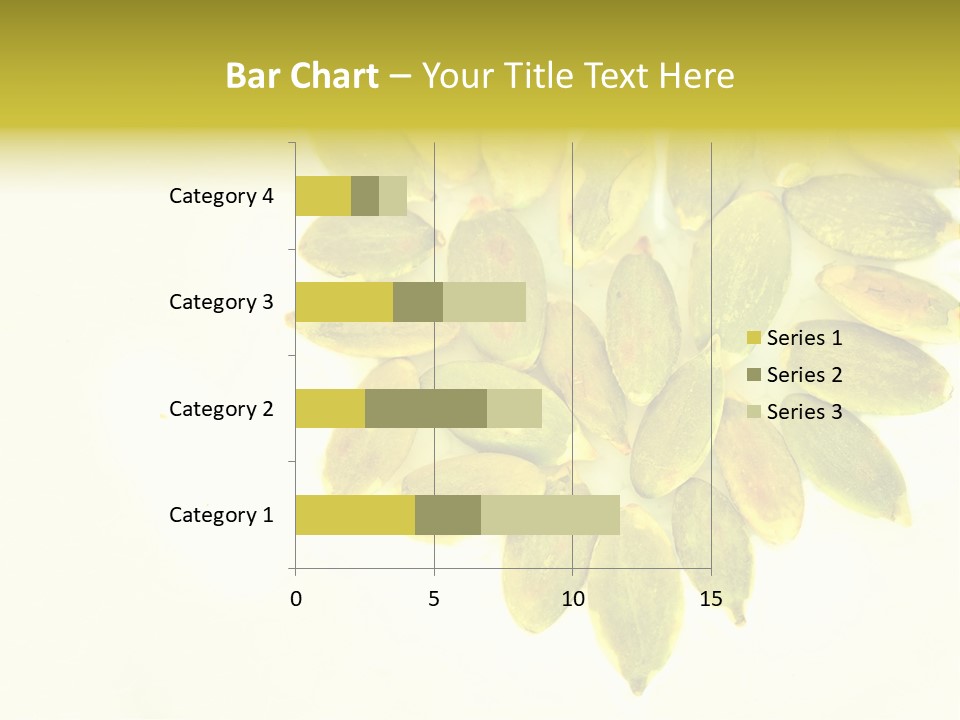The width and height of the screenshot is (960, 720).
Task: Click the axis value 5 label
Action: click(434, 599)
